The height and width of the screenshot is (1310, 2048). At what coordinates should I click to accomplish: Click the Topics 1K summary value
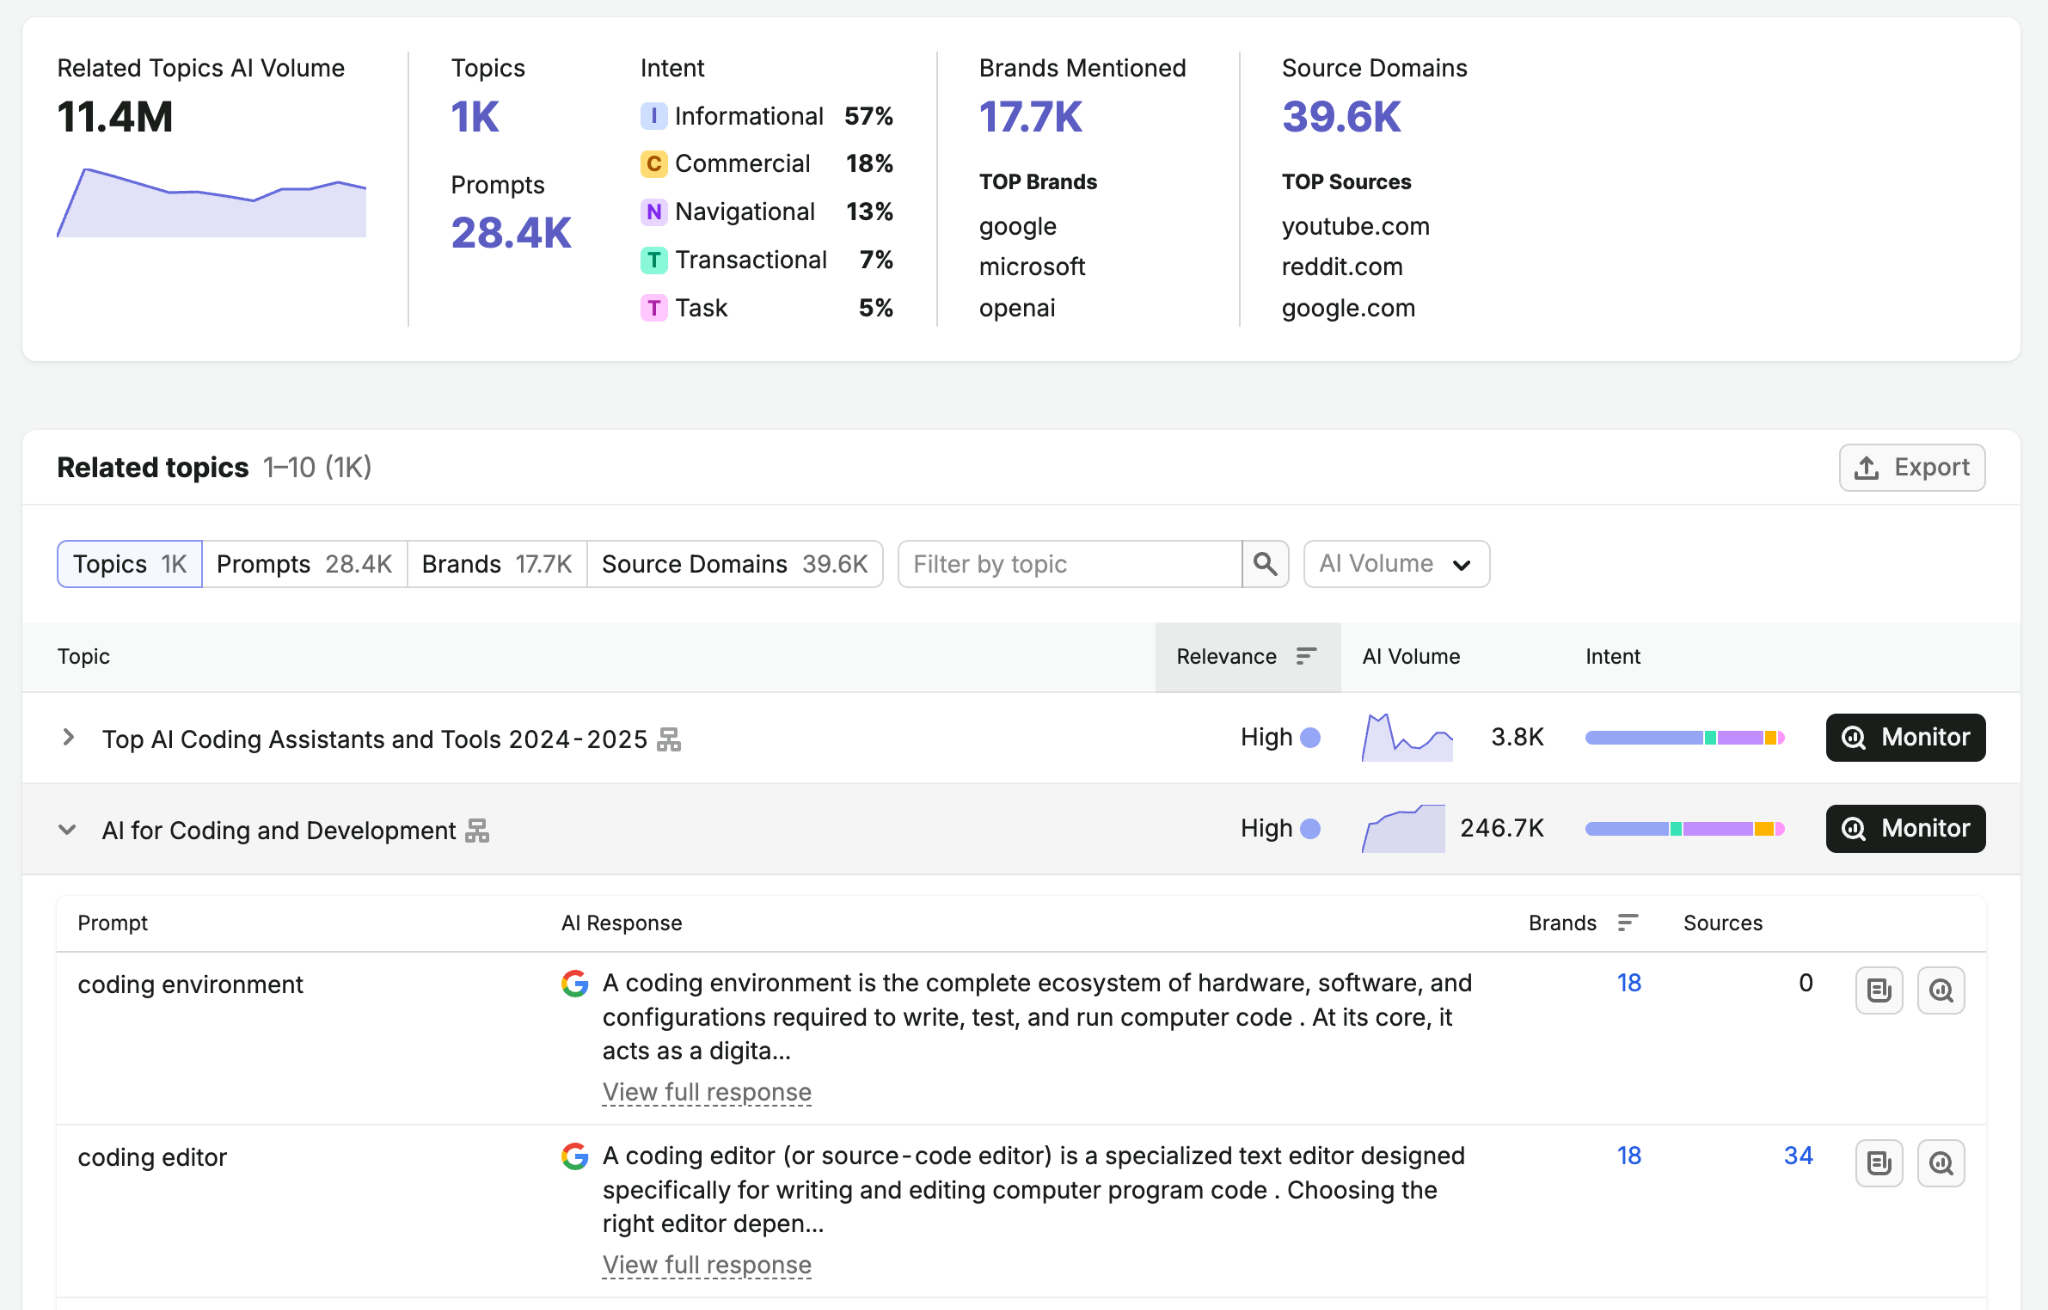(475, 117)
